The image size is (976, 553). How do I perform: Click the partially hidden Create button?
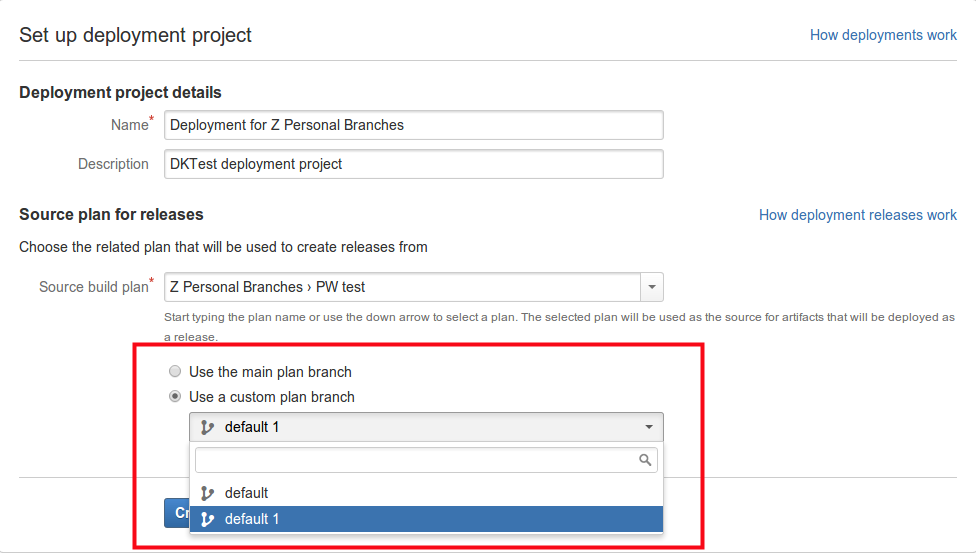(x=177, y=513)
